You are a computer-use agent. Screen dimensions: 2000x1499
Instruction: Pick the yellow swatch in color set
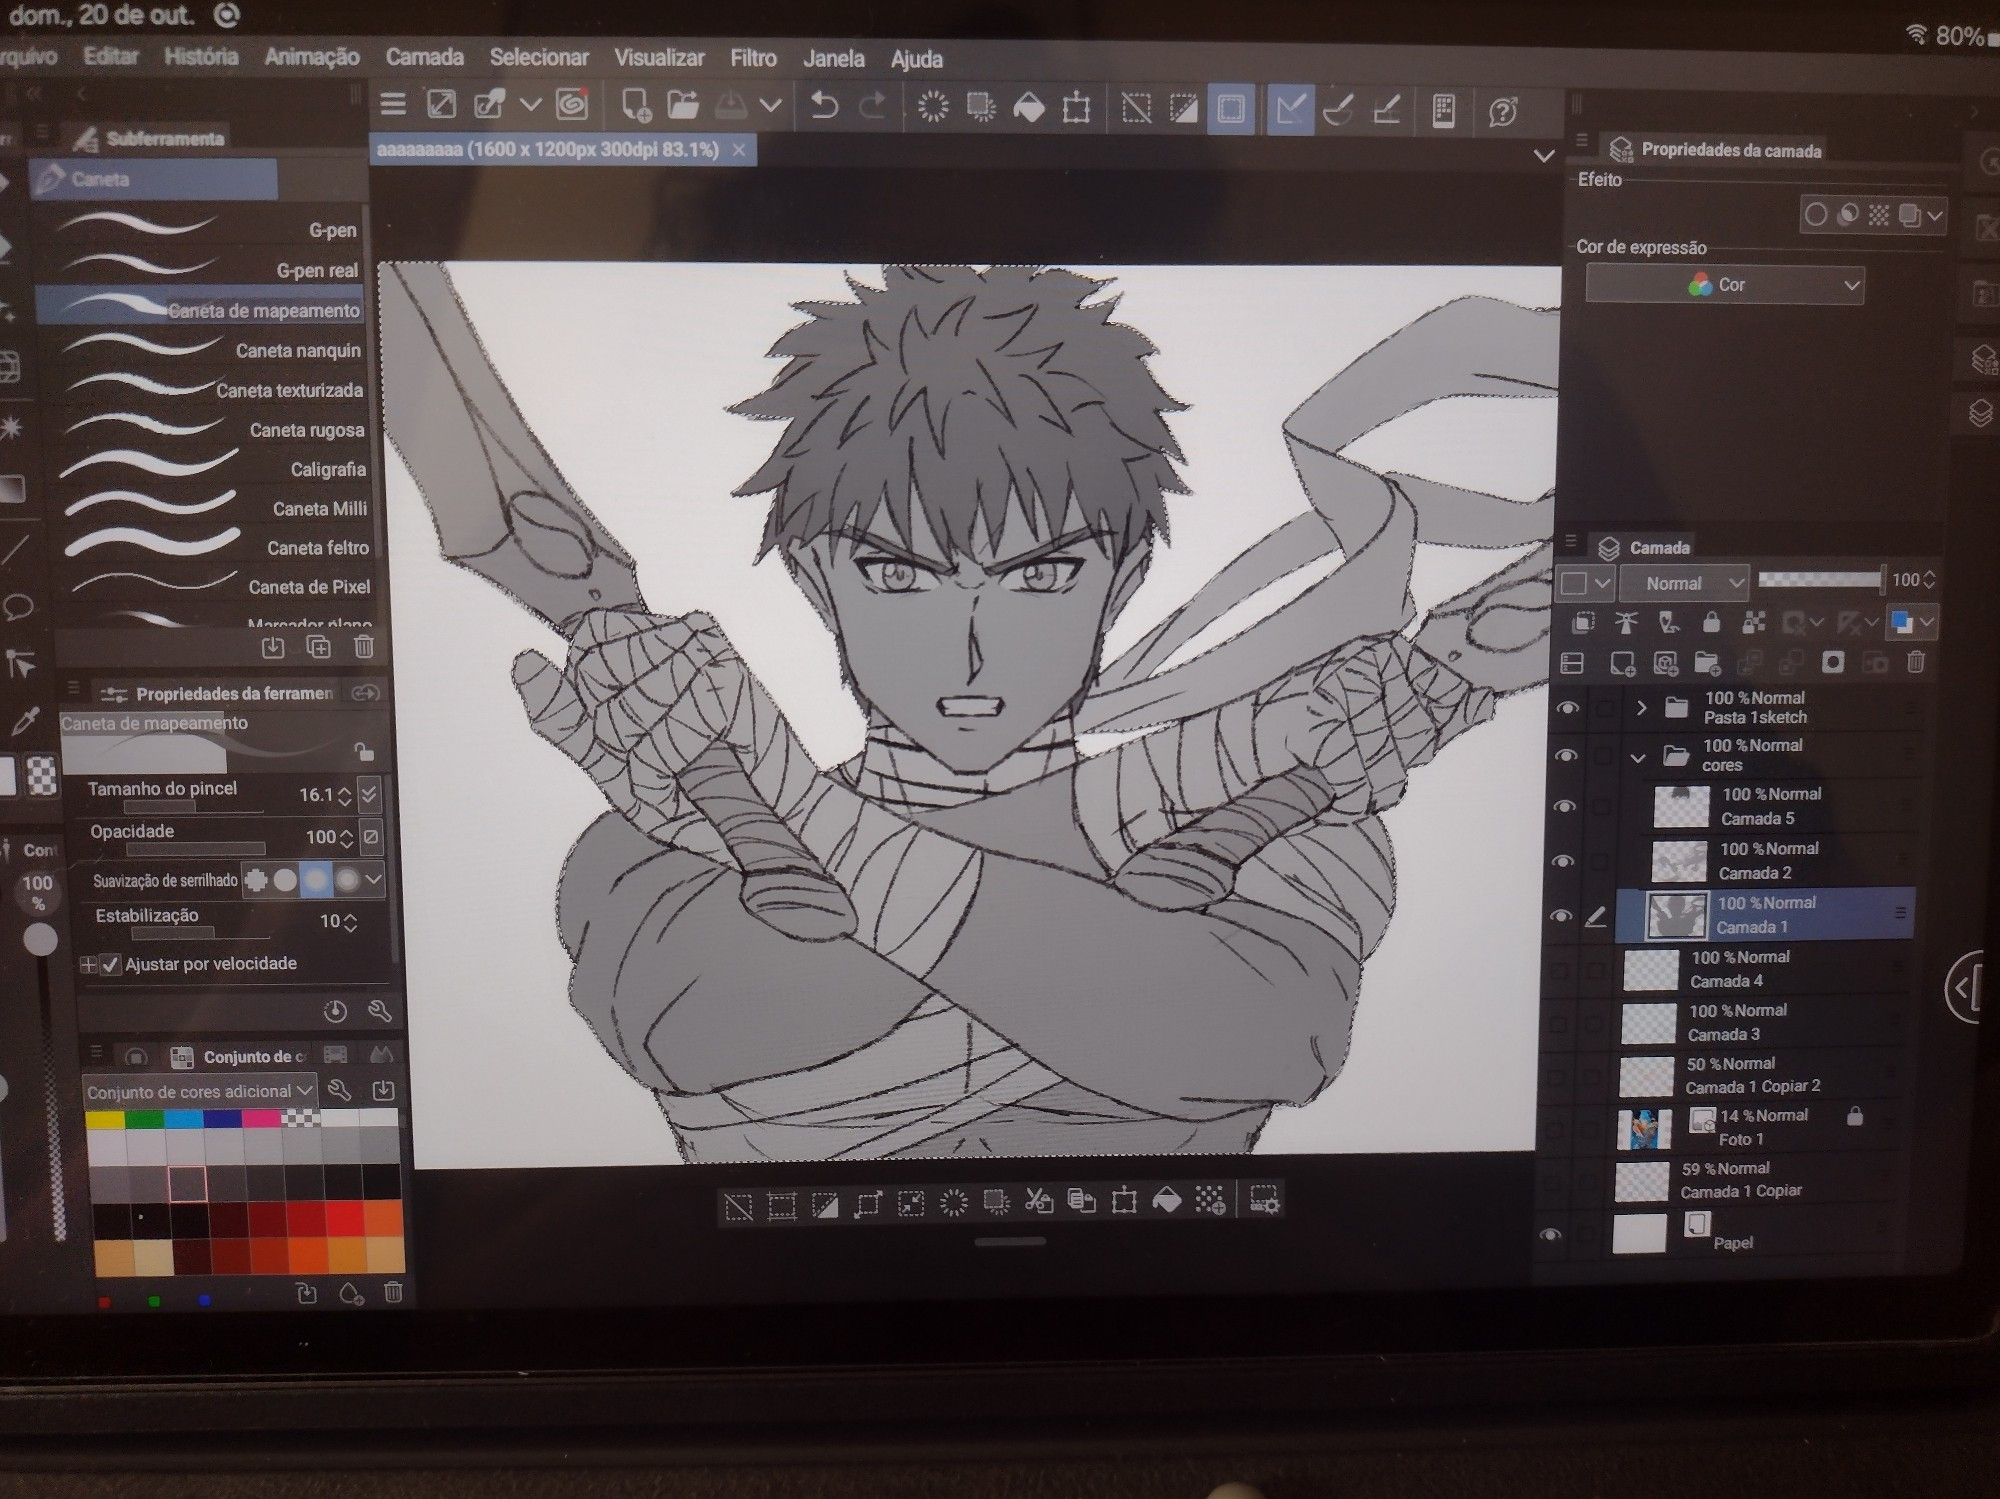pyautogui.click(x=104, y=1118)
